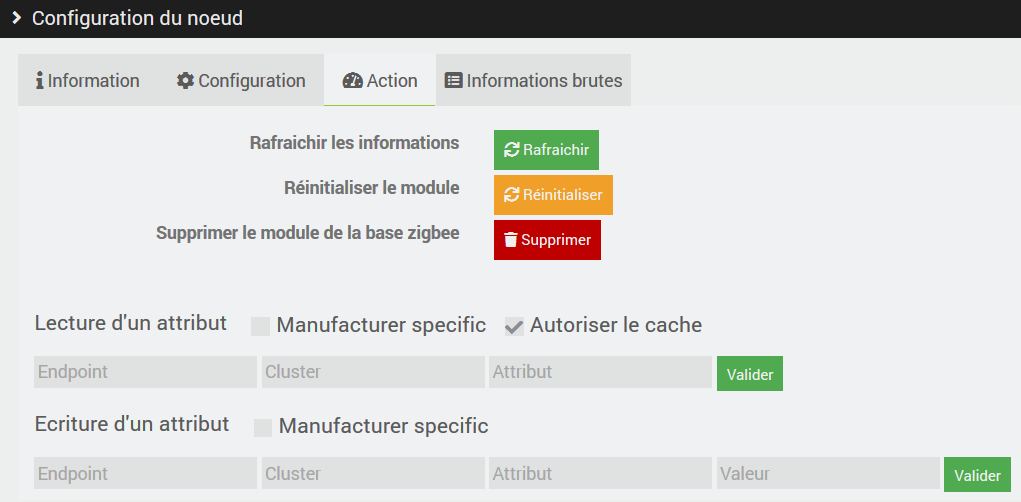Uncheck the Autoriser le cache checkbox

coord(514,326)
